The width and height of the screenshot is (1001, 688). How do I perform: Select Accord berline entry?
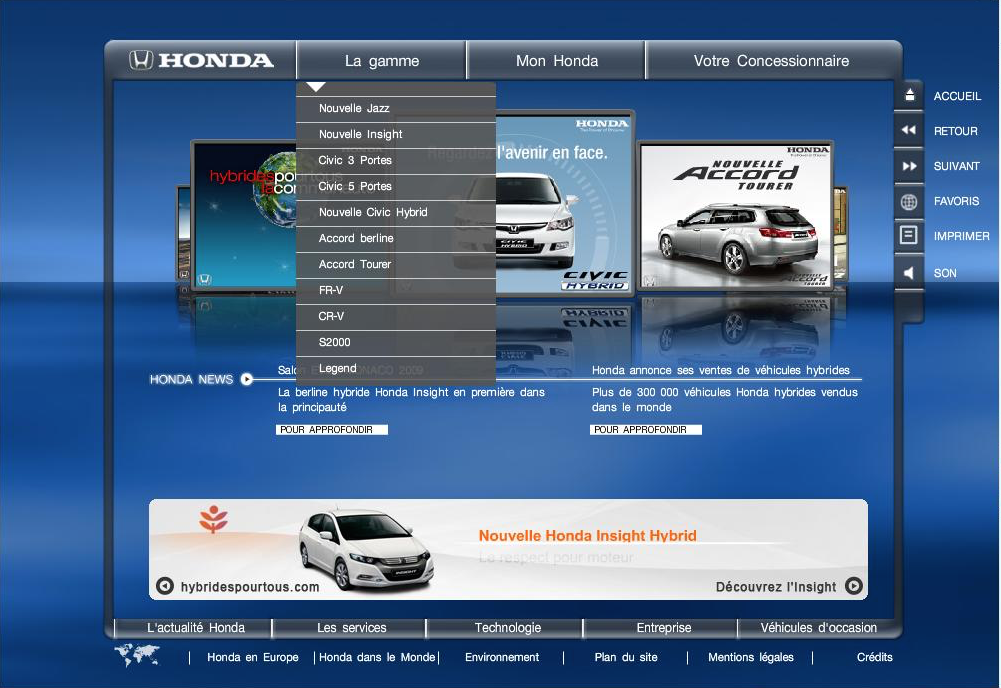click(x=396, y=238)
